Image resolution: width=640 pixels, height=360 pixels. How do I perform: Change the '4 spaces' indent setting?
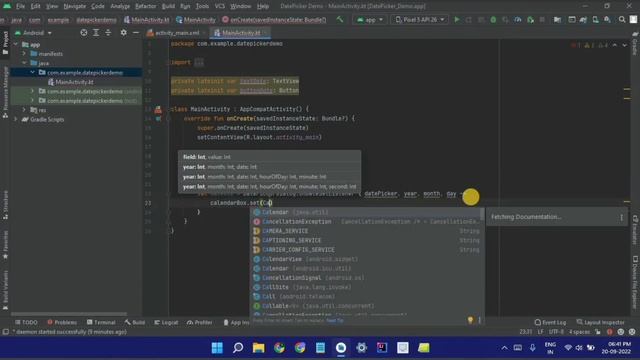coord(579,332)
